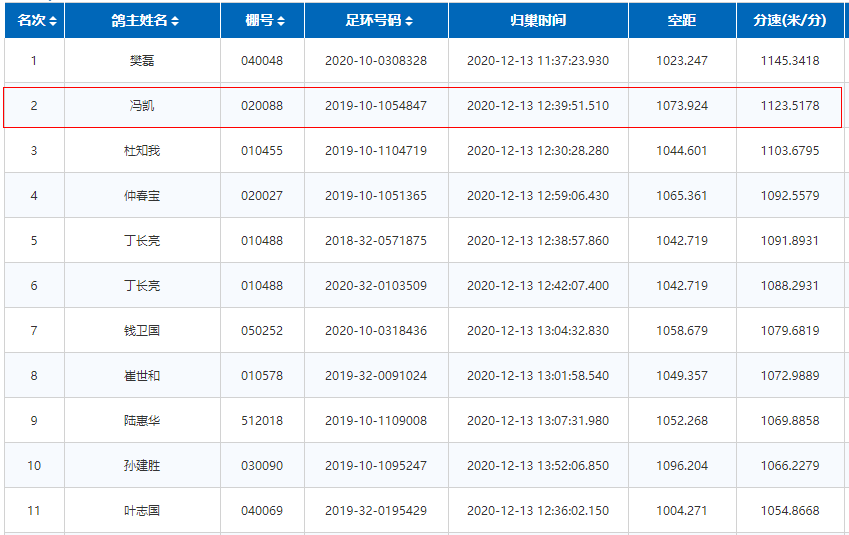Viewport: 849px width, 535px height.
Task: Click return time 2020-12-13 12:59:06.430
Action: point(538,195)
